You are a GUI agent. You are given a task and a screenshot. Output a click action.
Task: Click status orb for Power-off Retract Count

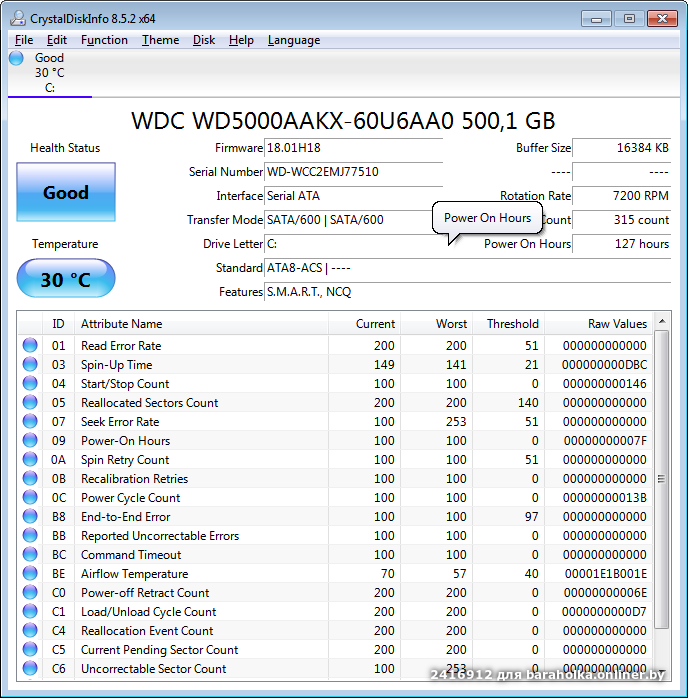click(30, 592)
